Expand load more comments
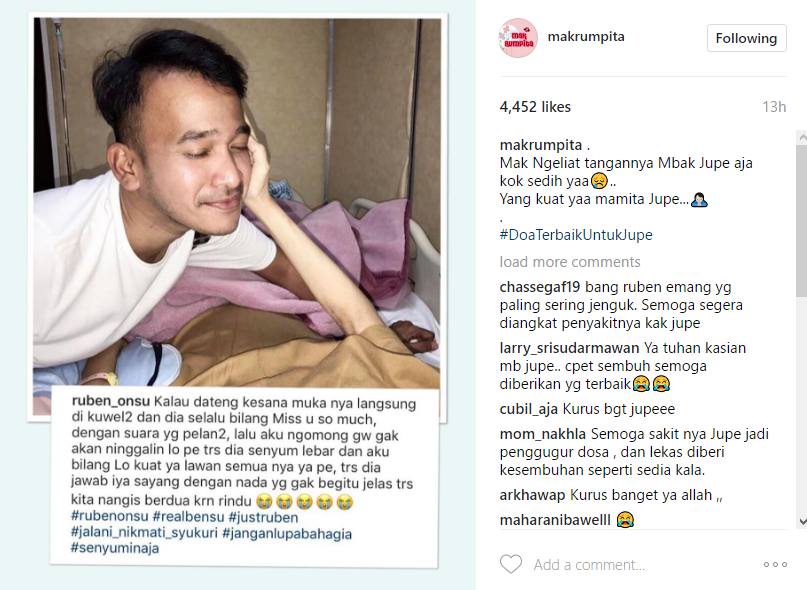The width and height of the screenshot is (807, 590). click(570, 262)
